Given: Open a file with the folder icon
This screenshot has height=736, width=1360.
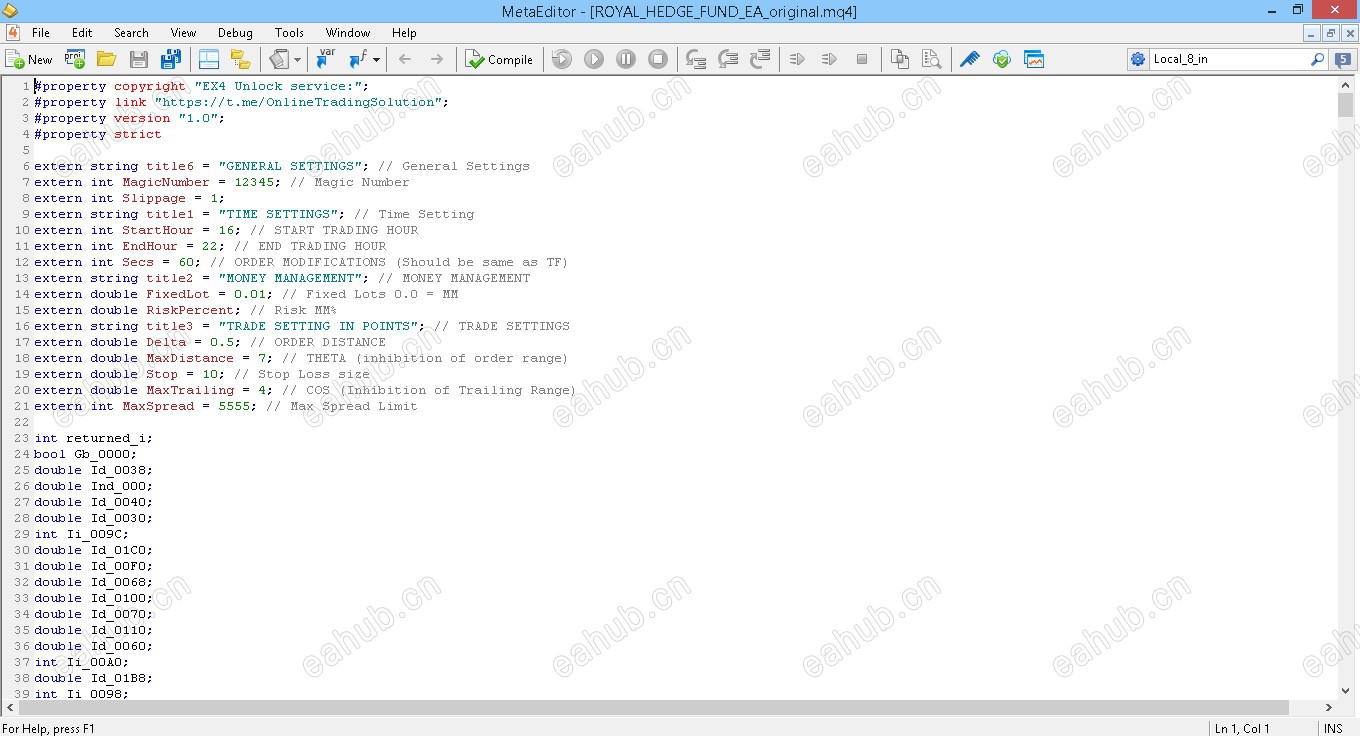Looking at the screenshot, I should [x=107, y=59].
